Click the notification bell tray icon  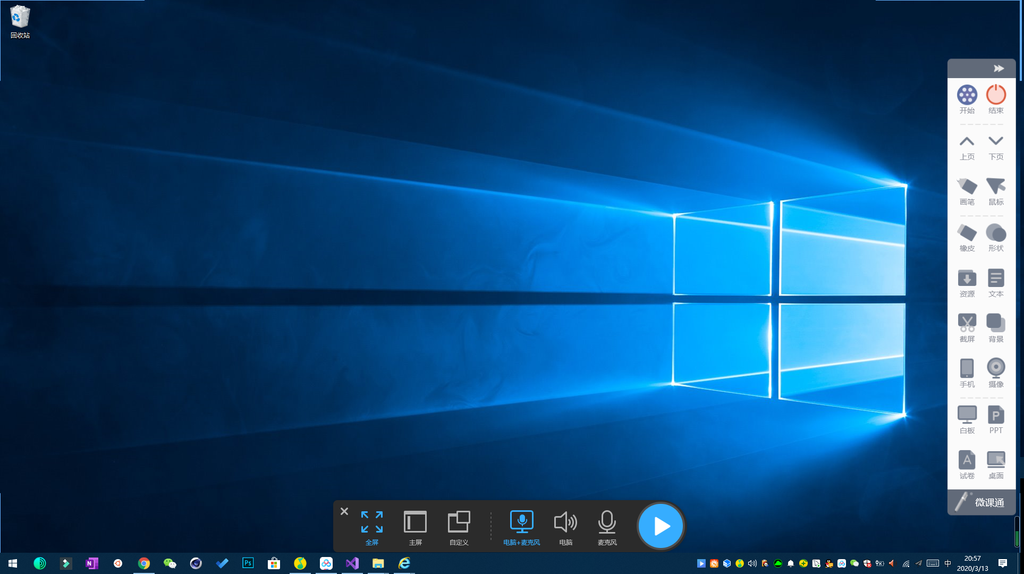click(790, 564)
